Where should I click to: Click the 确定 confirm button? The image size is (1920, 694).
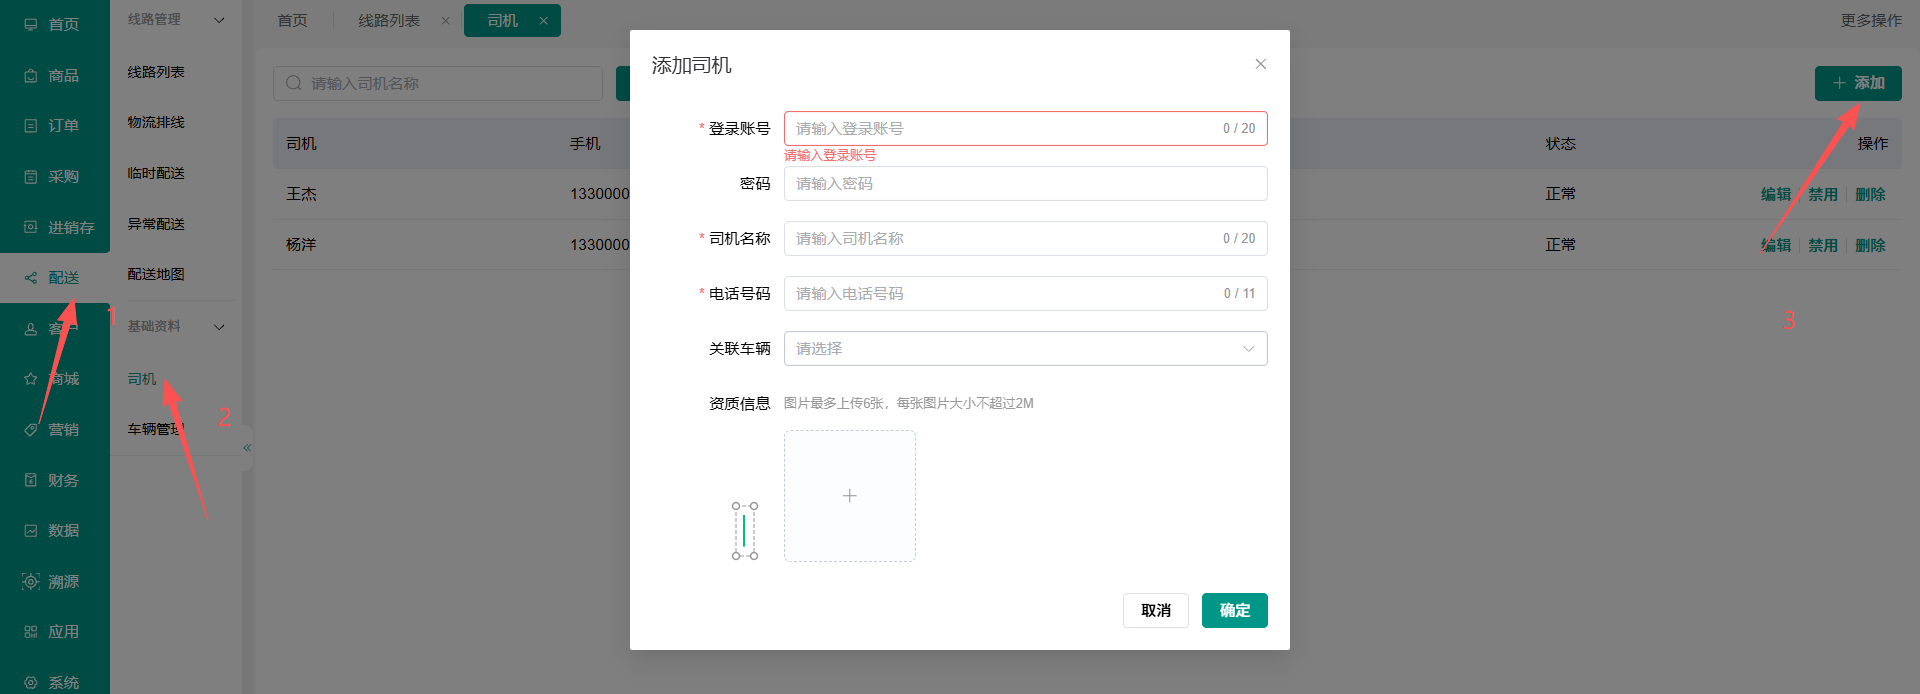pyautogui.click(x=1235, y=610)
